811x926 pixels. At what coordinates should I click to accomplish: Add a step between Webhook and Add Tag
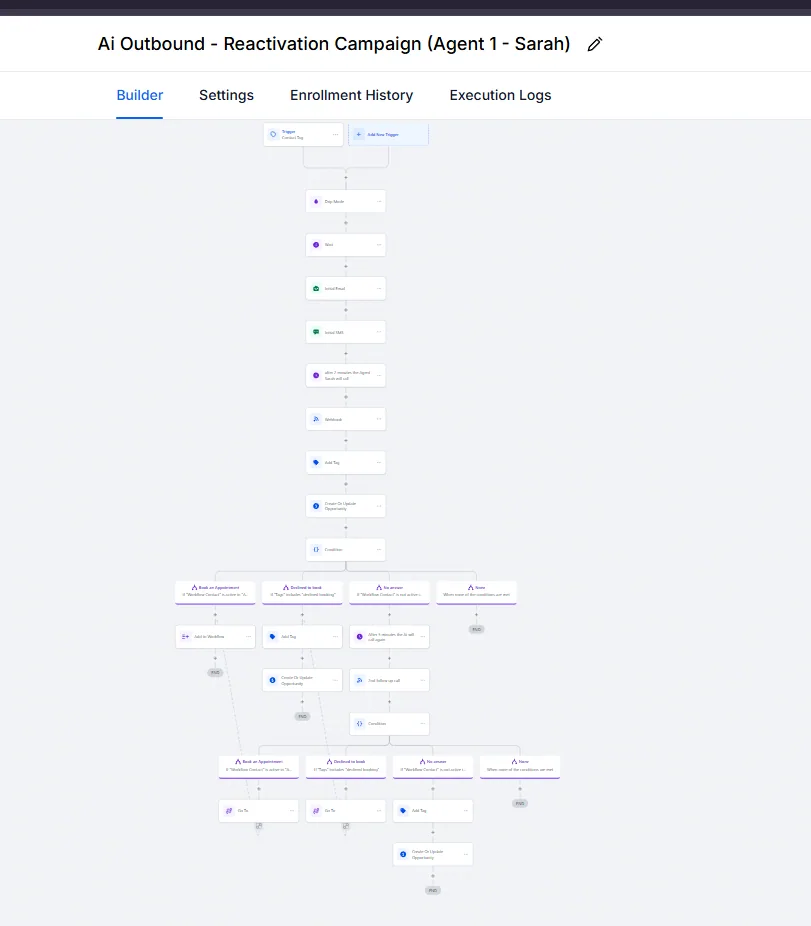point(346,441)
